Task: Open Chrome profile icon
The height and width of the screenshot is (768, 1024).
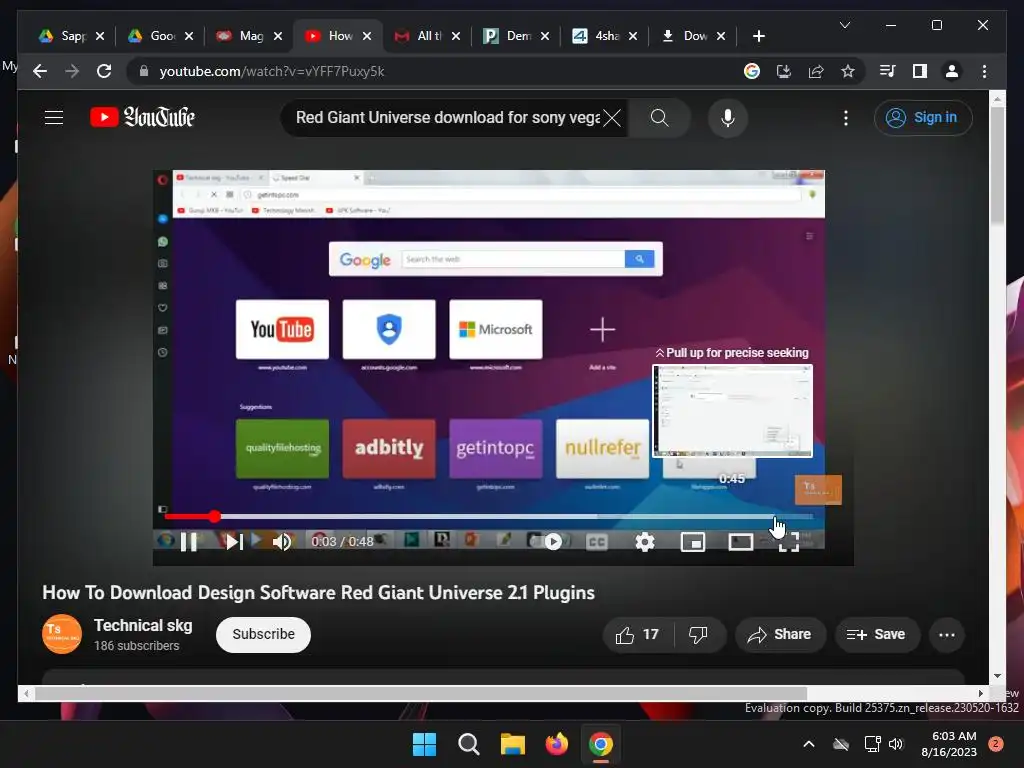Action: 952,71
